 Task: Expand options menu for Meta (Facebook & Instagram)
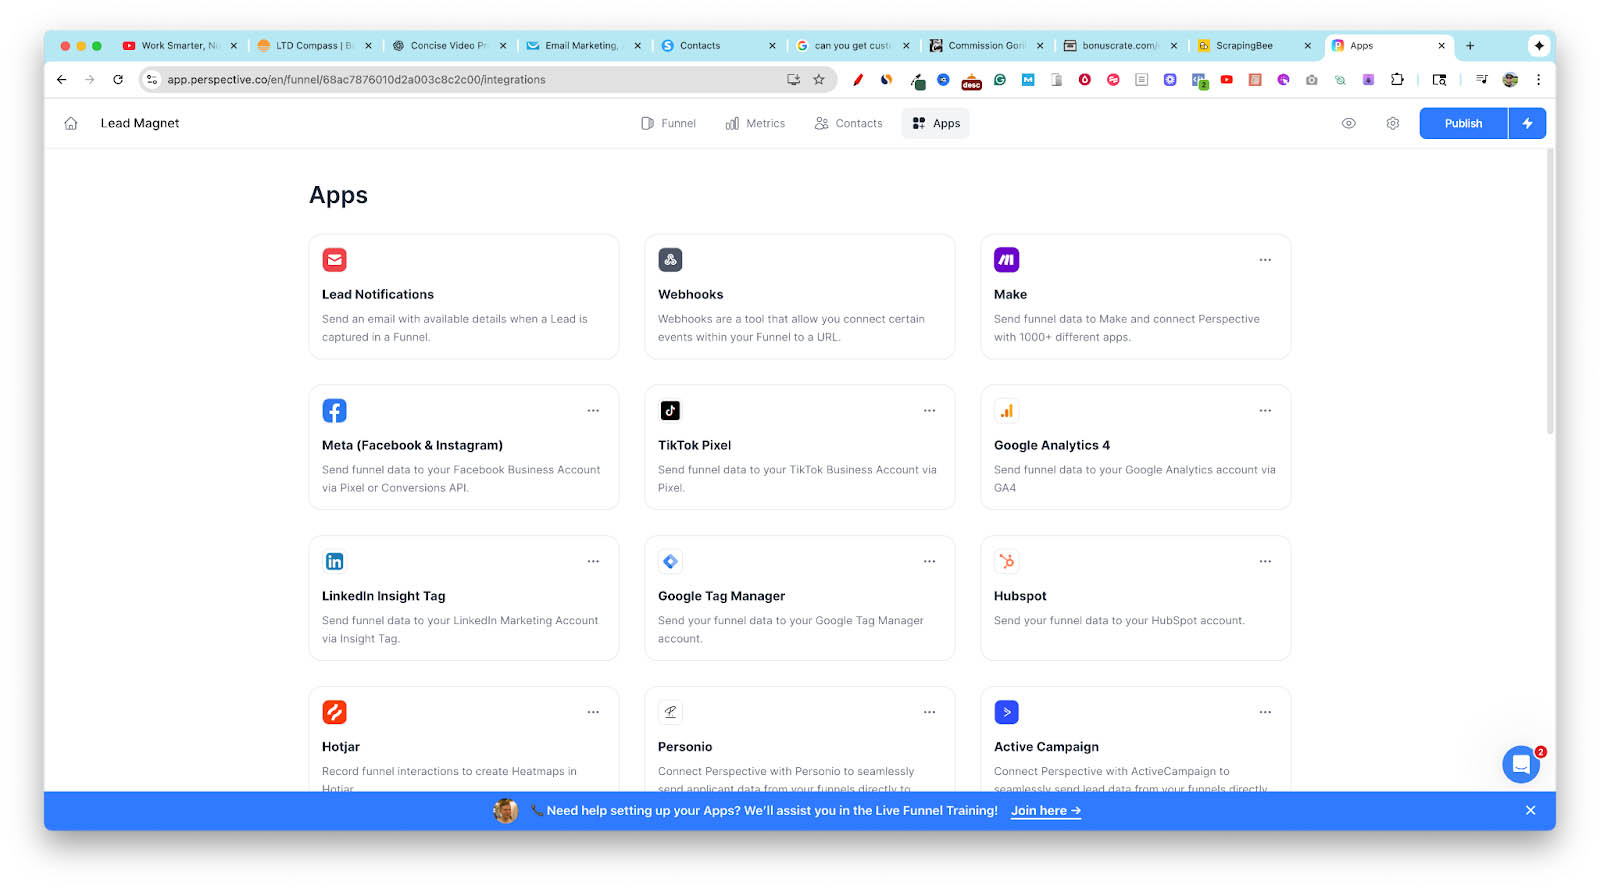click(593, 411)
